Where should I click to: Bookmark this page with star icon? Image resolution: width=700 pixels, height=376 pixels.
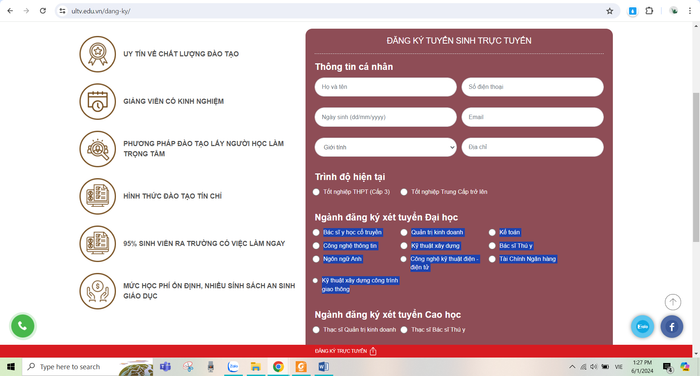[609, 11]
